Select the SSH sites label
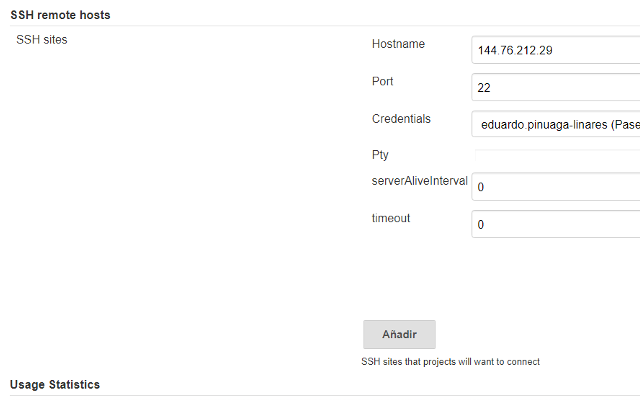This screenshot has height=400, width=640. coord(42,40)
